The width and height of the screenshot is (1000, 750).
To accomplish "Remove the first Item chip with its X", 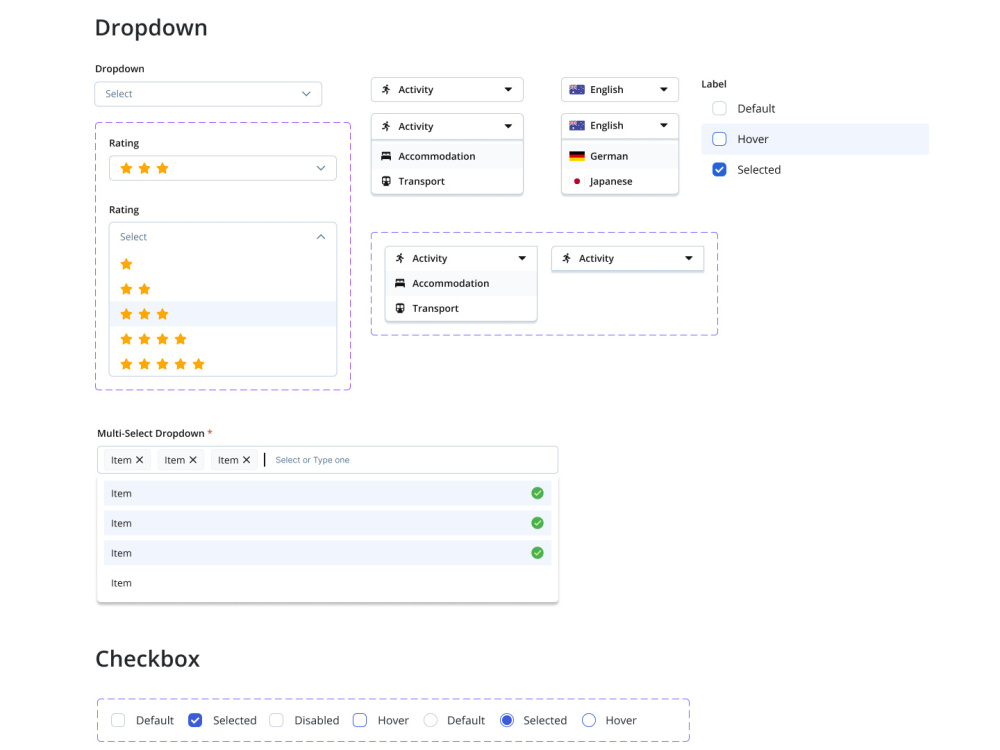I will tap(140, 460).
